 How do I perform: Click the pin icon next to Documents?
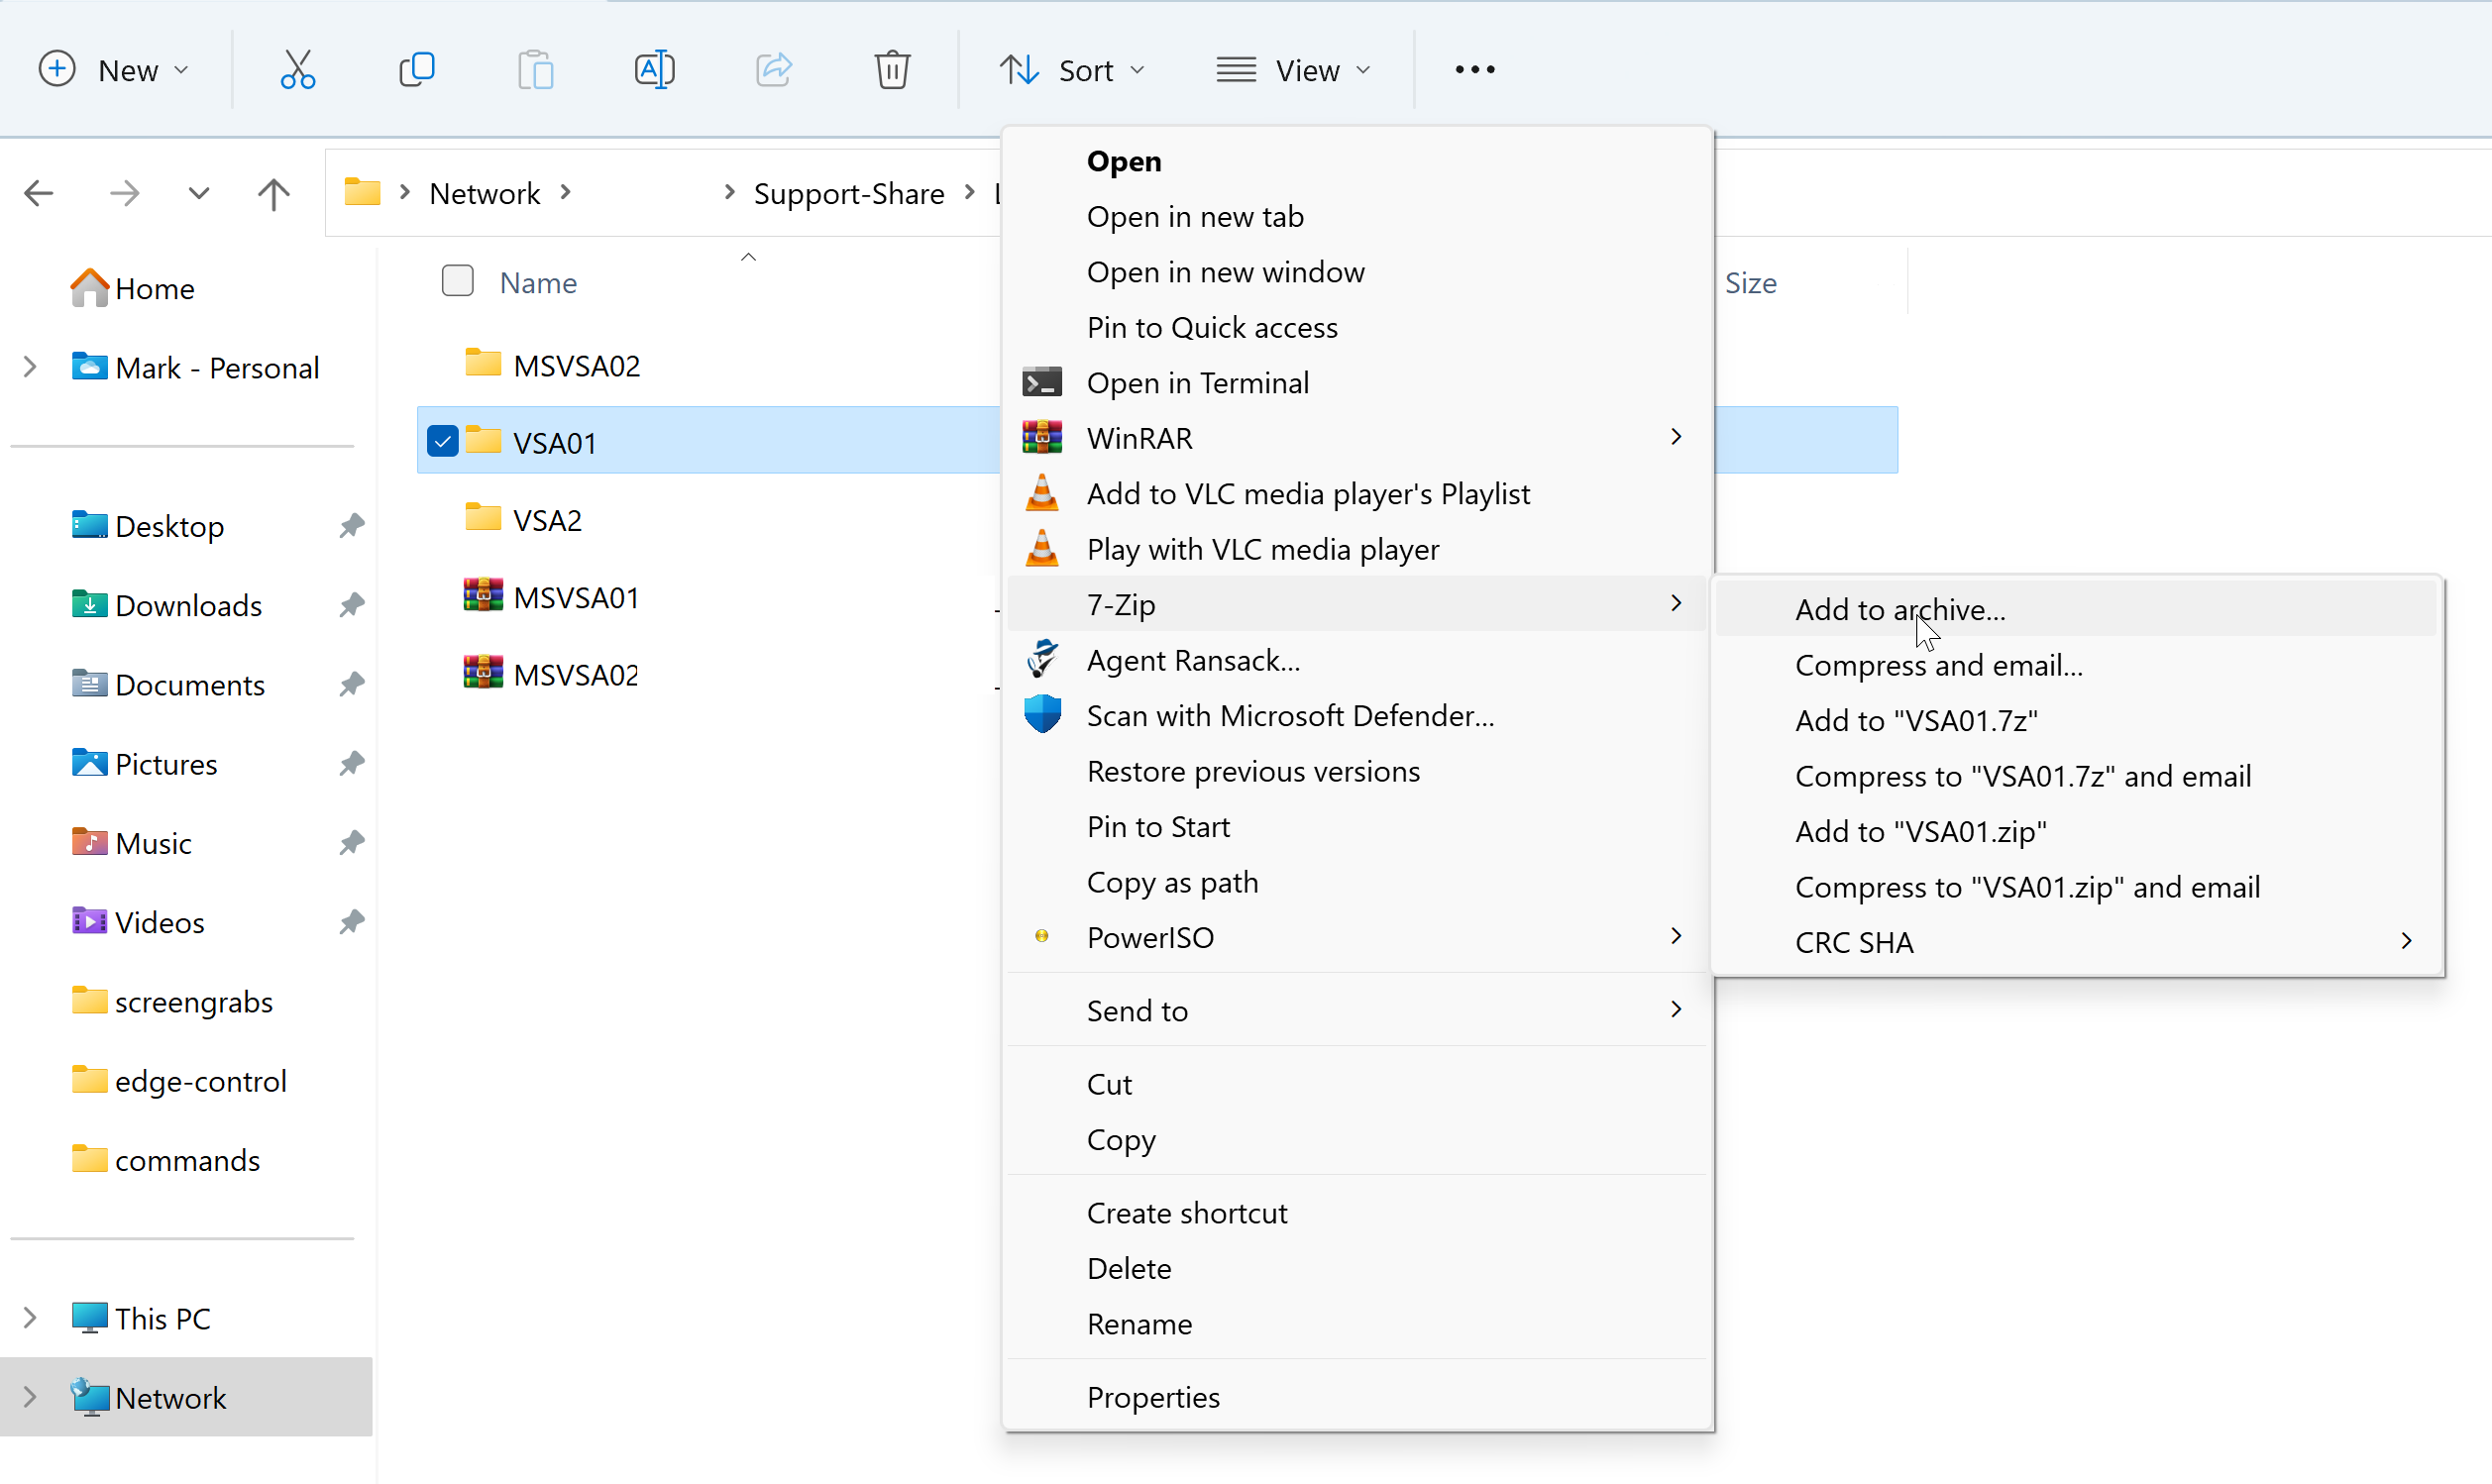(x=351, y=684)
